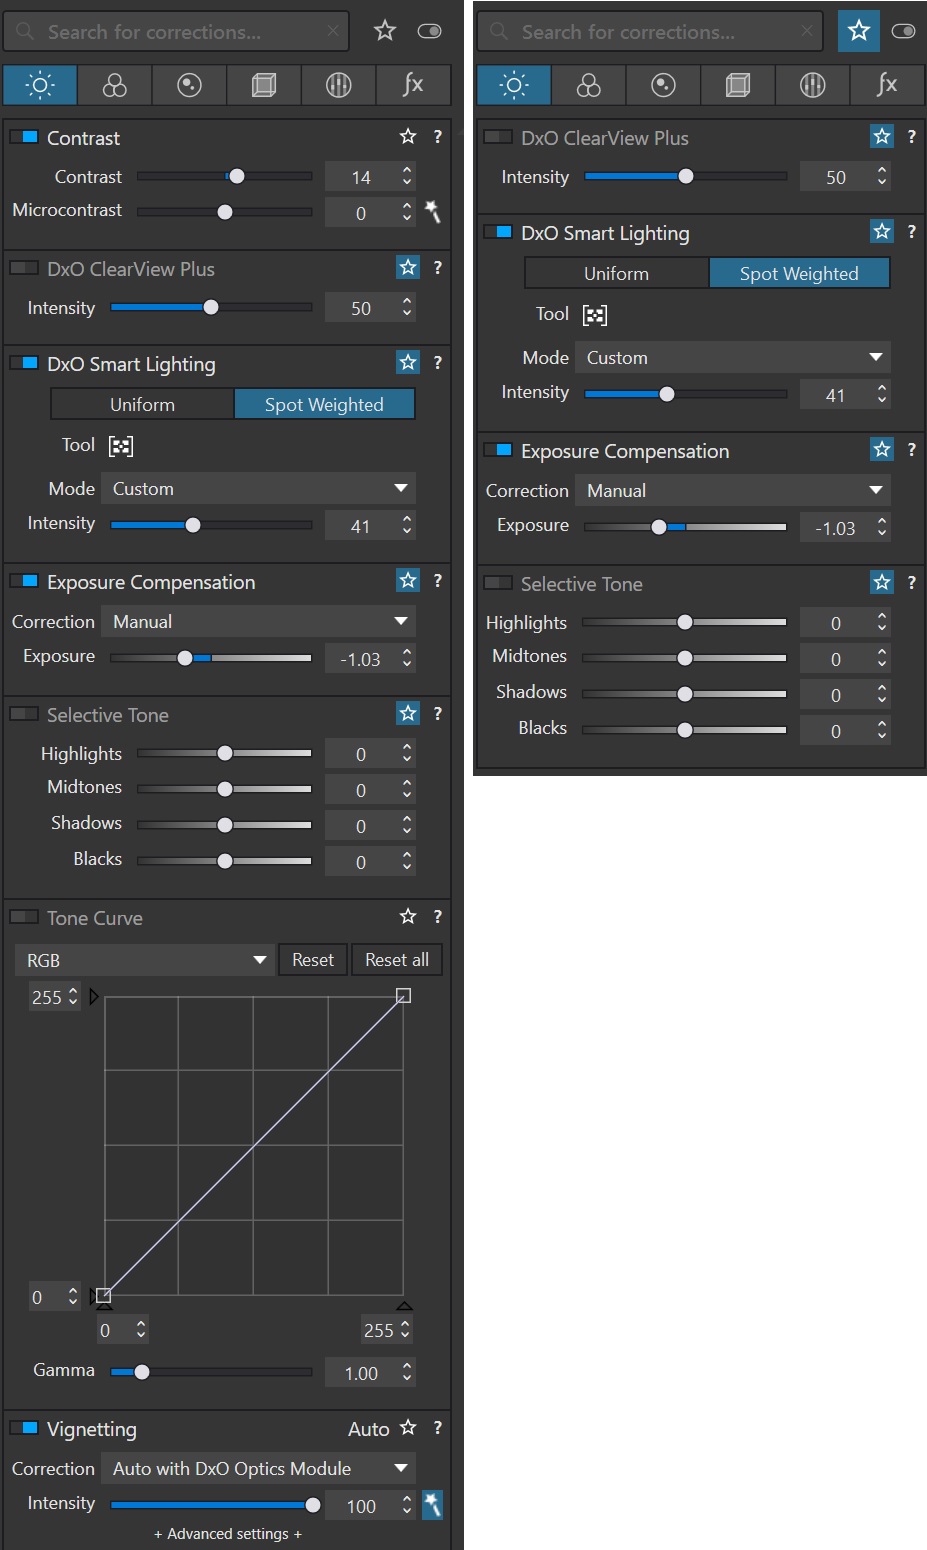Screen dimensions: 927x1550
Task: Turn off the Vignetting correction toggle
Action: coord(24,1428)
